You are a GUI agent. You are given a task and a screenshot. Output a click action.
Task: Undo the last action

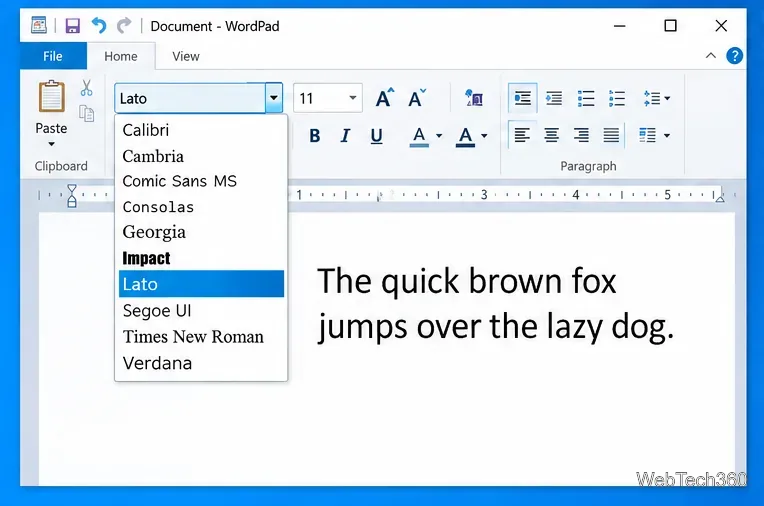click(99, 25)
